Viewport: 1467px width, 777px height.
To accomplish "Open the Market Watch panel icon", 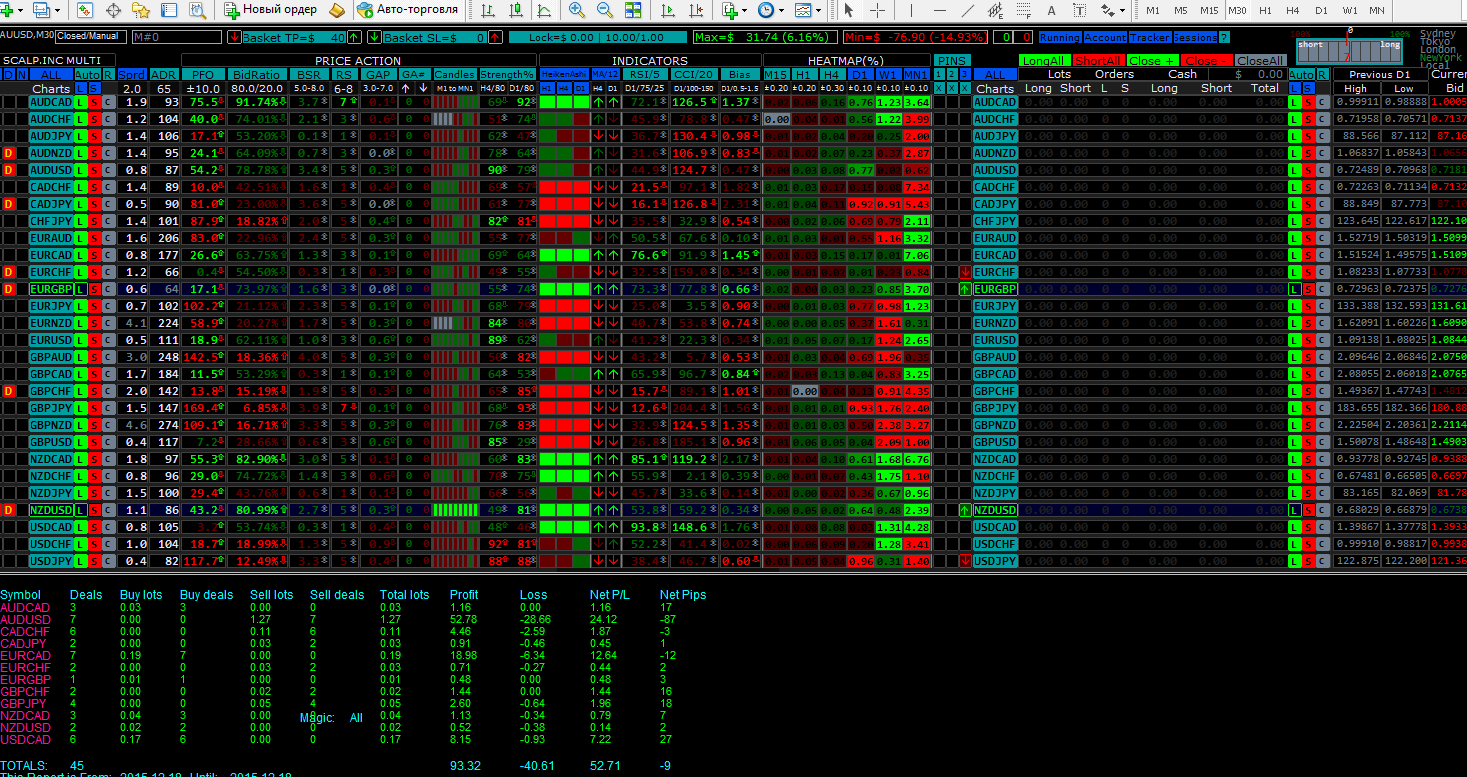I will (x=85, y=10).
